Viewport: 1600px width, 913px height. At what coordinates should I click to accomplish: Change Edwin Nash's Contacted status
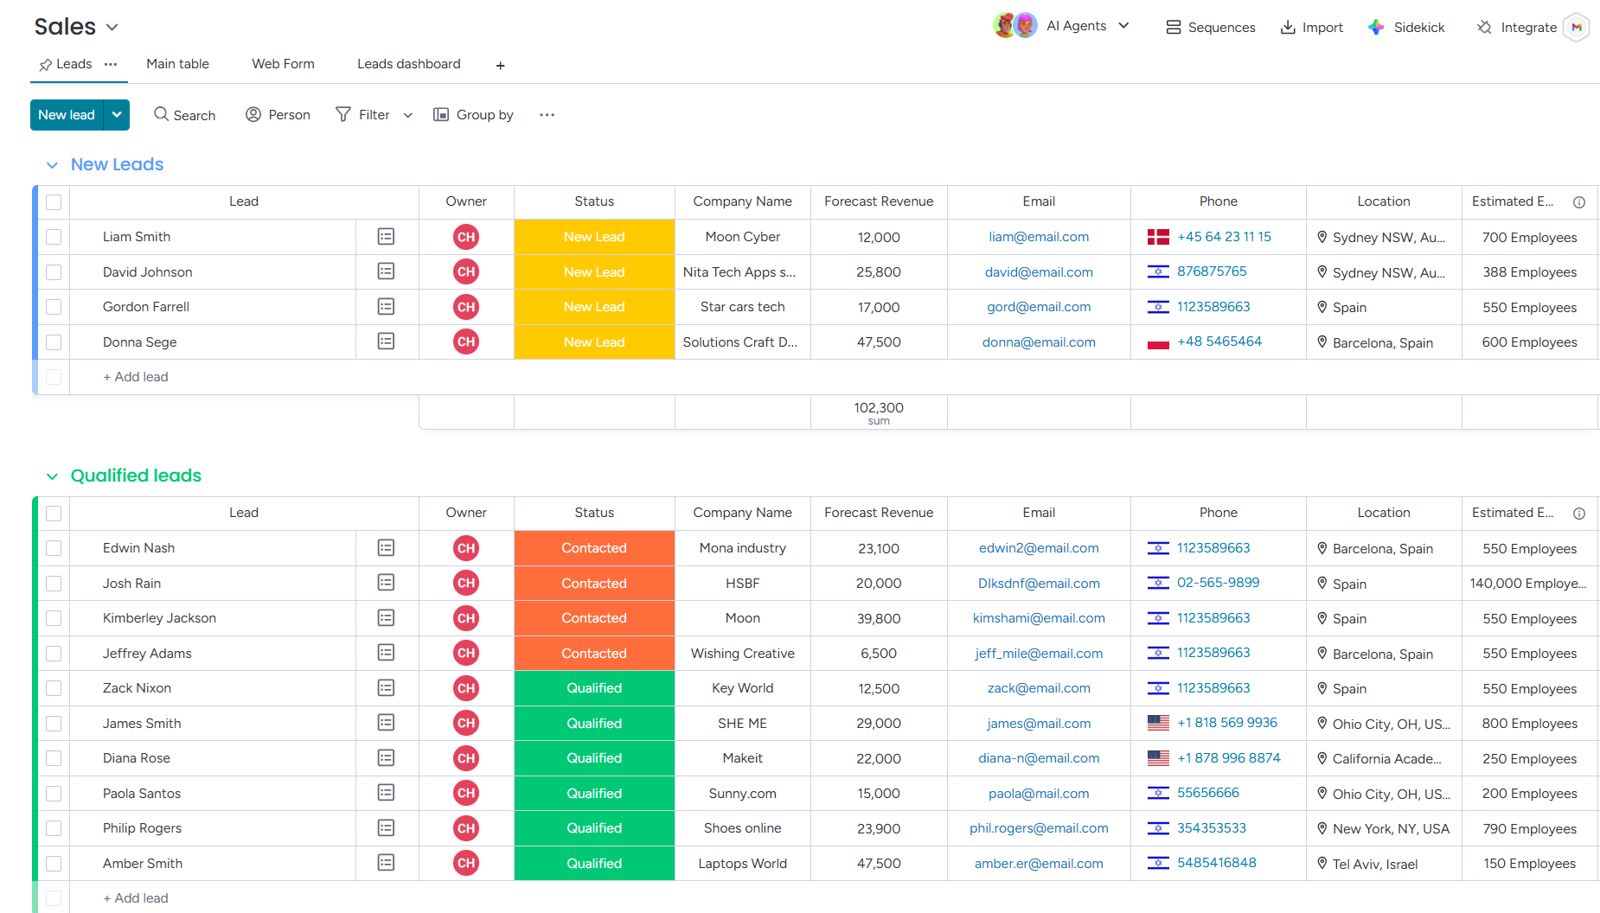coord(594,548)
